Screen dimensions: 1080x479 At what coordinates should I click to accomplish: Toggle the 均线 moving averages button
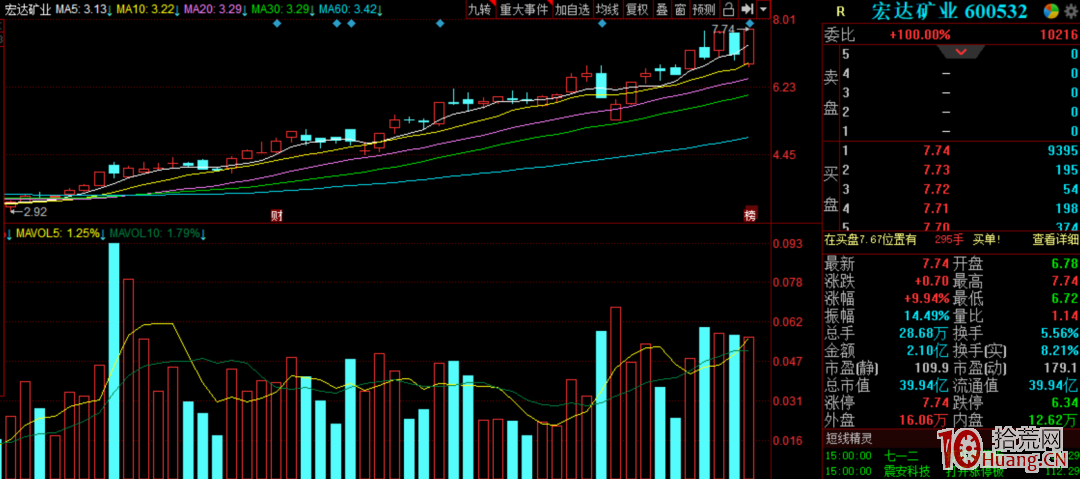click(x=608, y=10)
